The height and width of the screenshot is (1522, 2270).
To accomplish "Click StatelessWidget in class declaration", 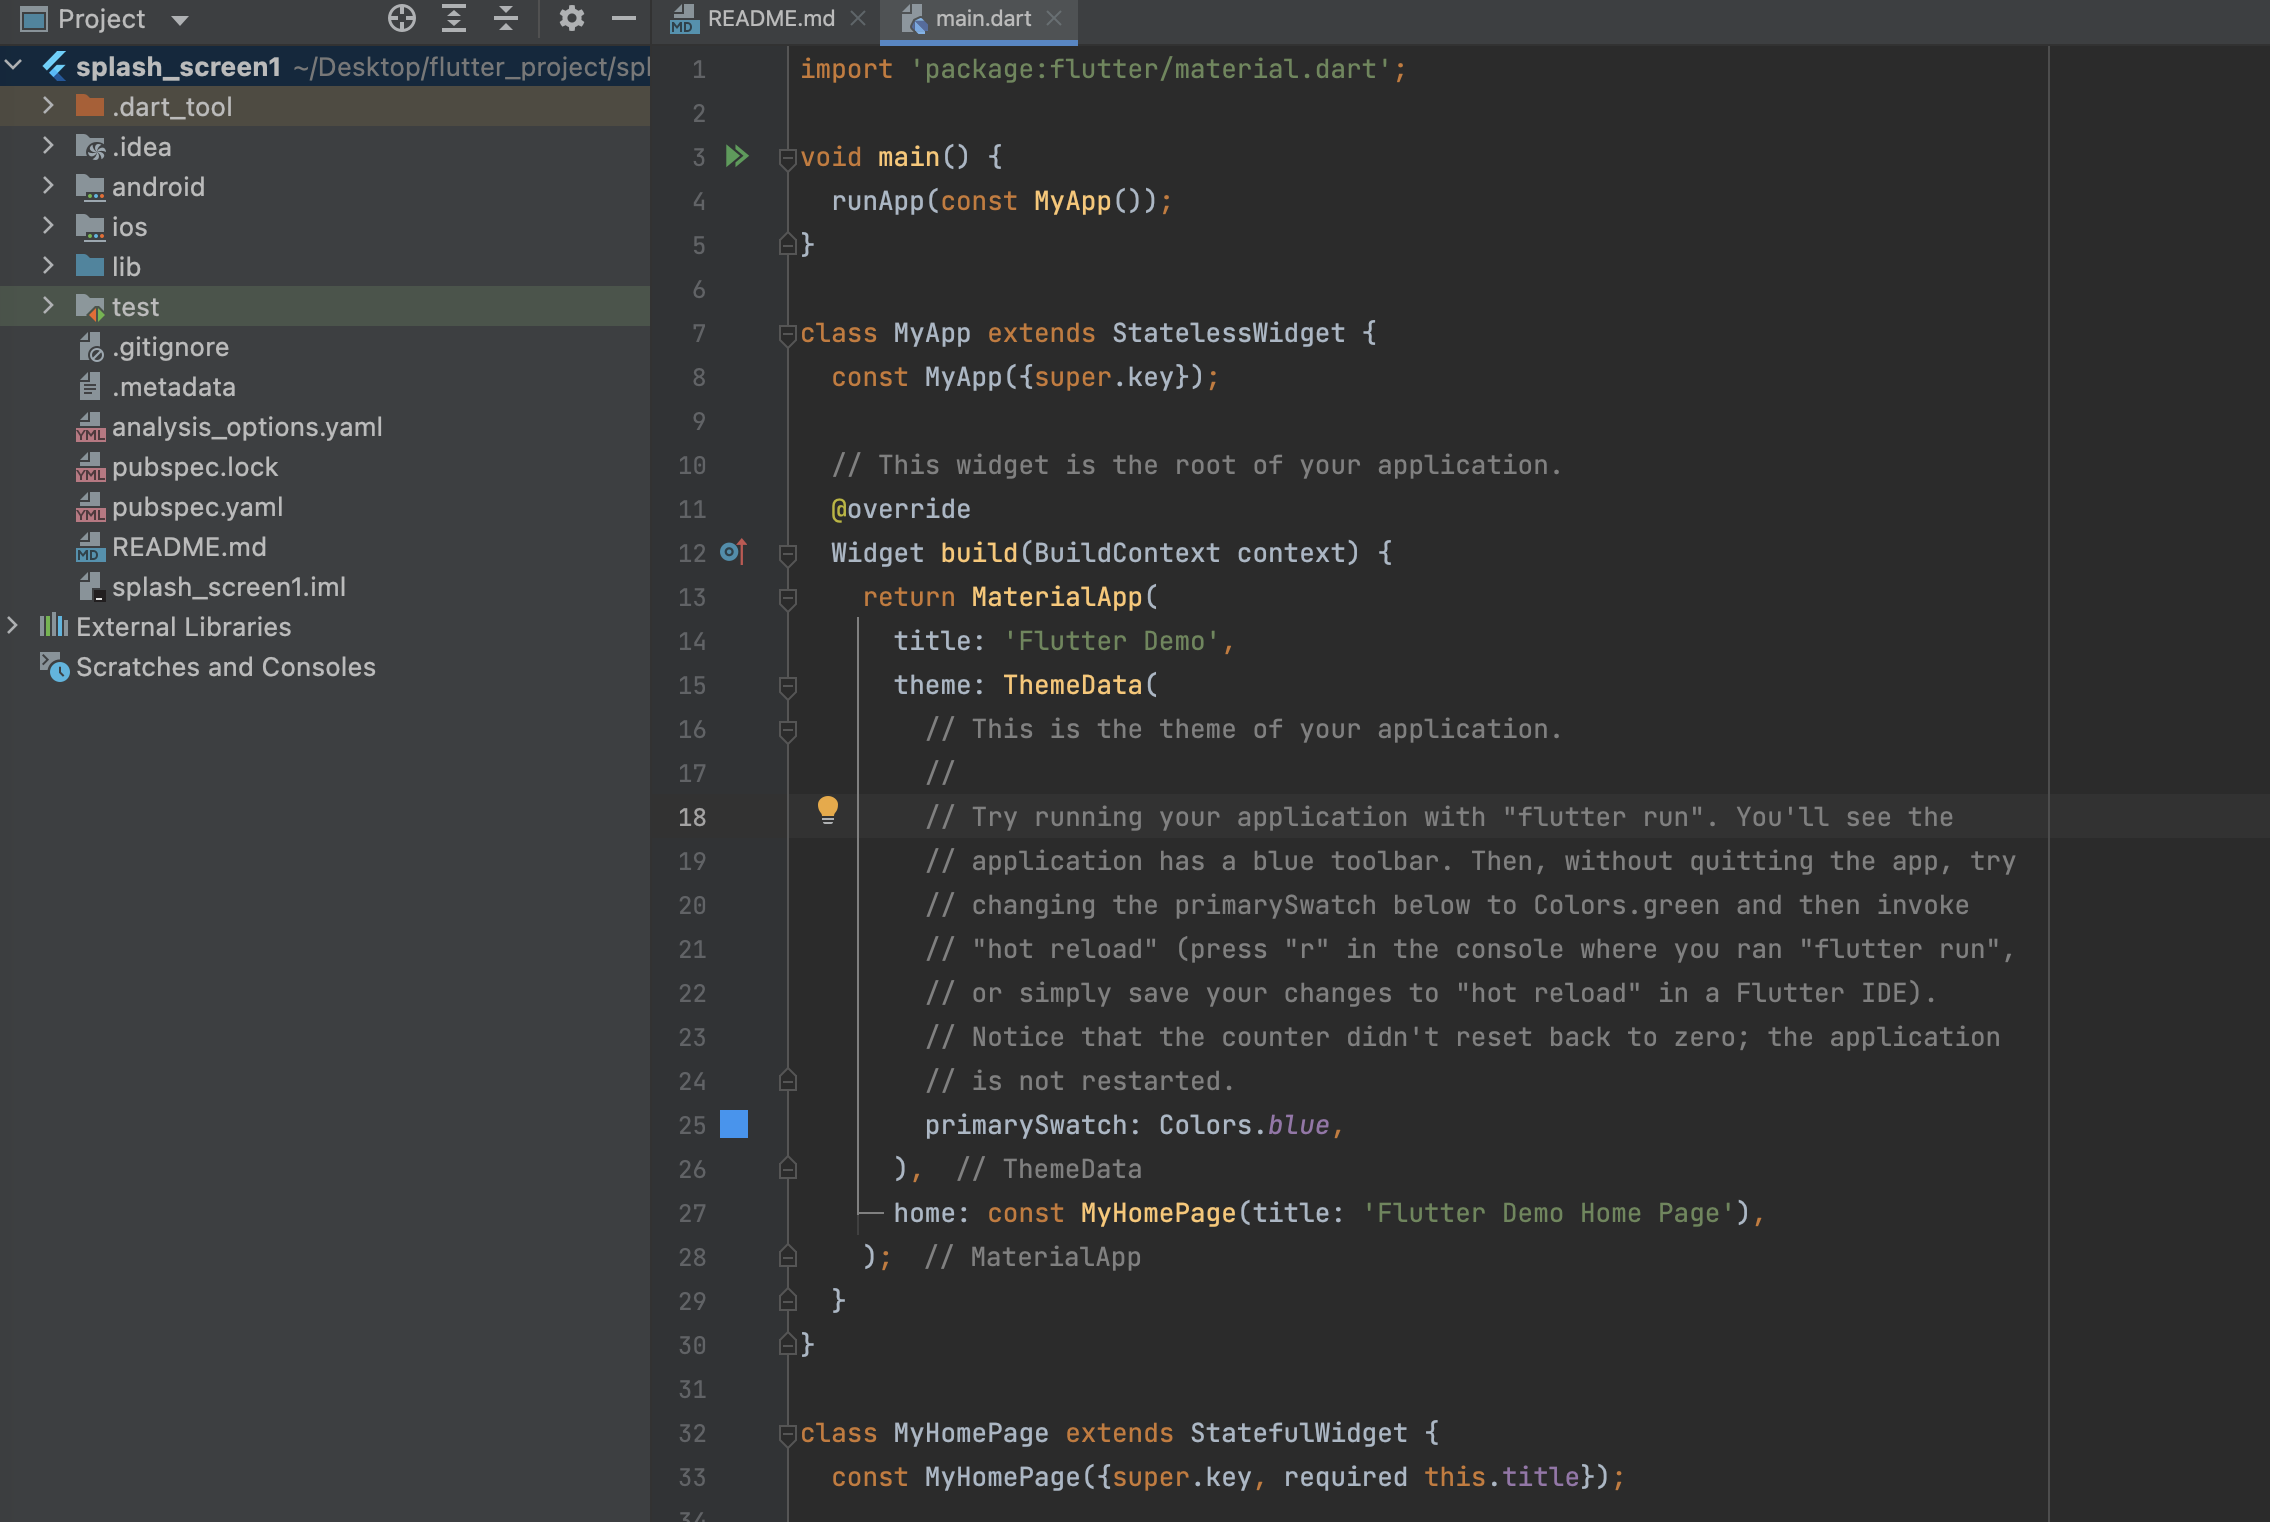I will click(x=1229, y=333).
